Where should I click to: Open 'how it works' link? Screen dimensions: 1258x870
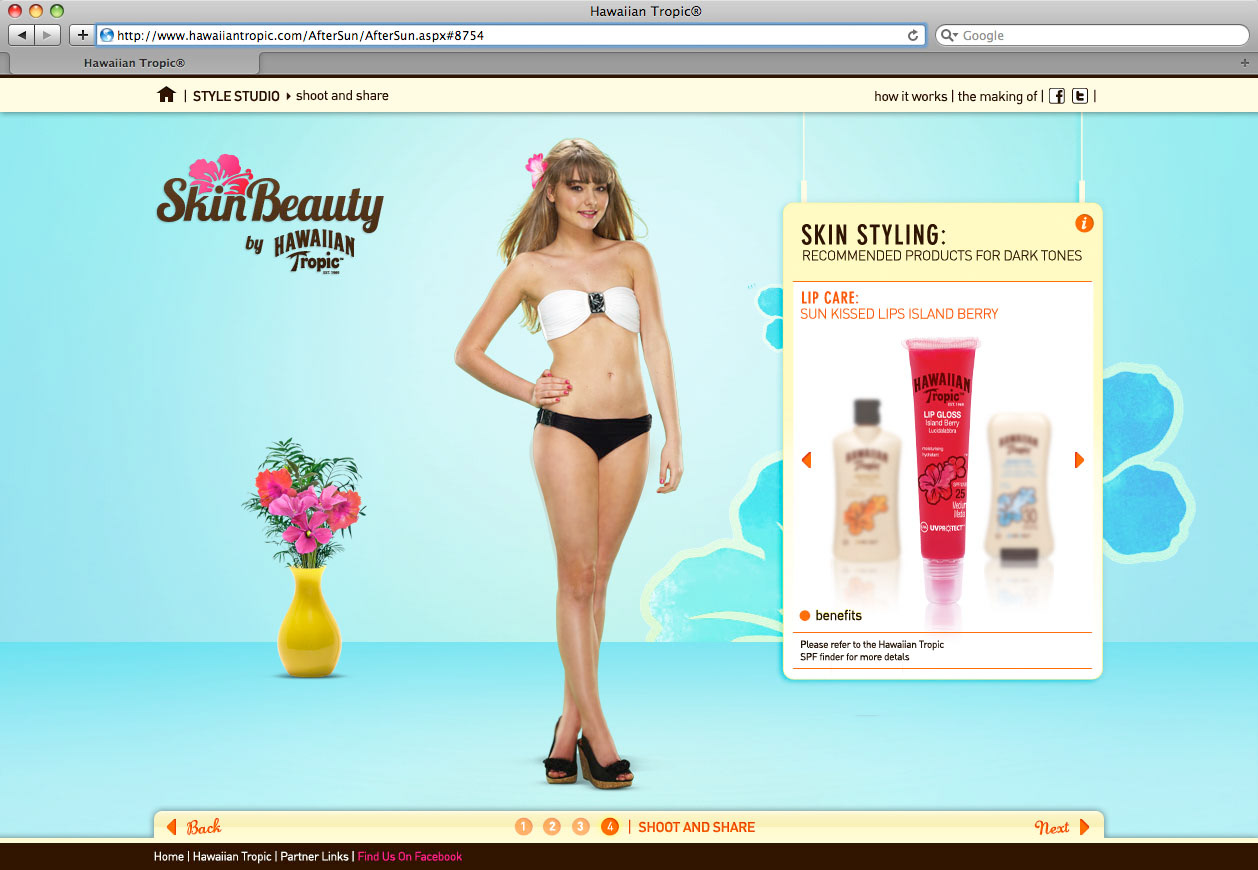point(910,96)
